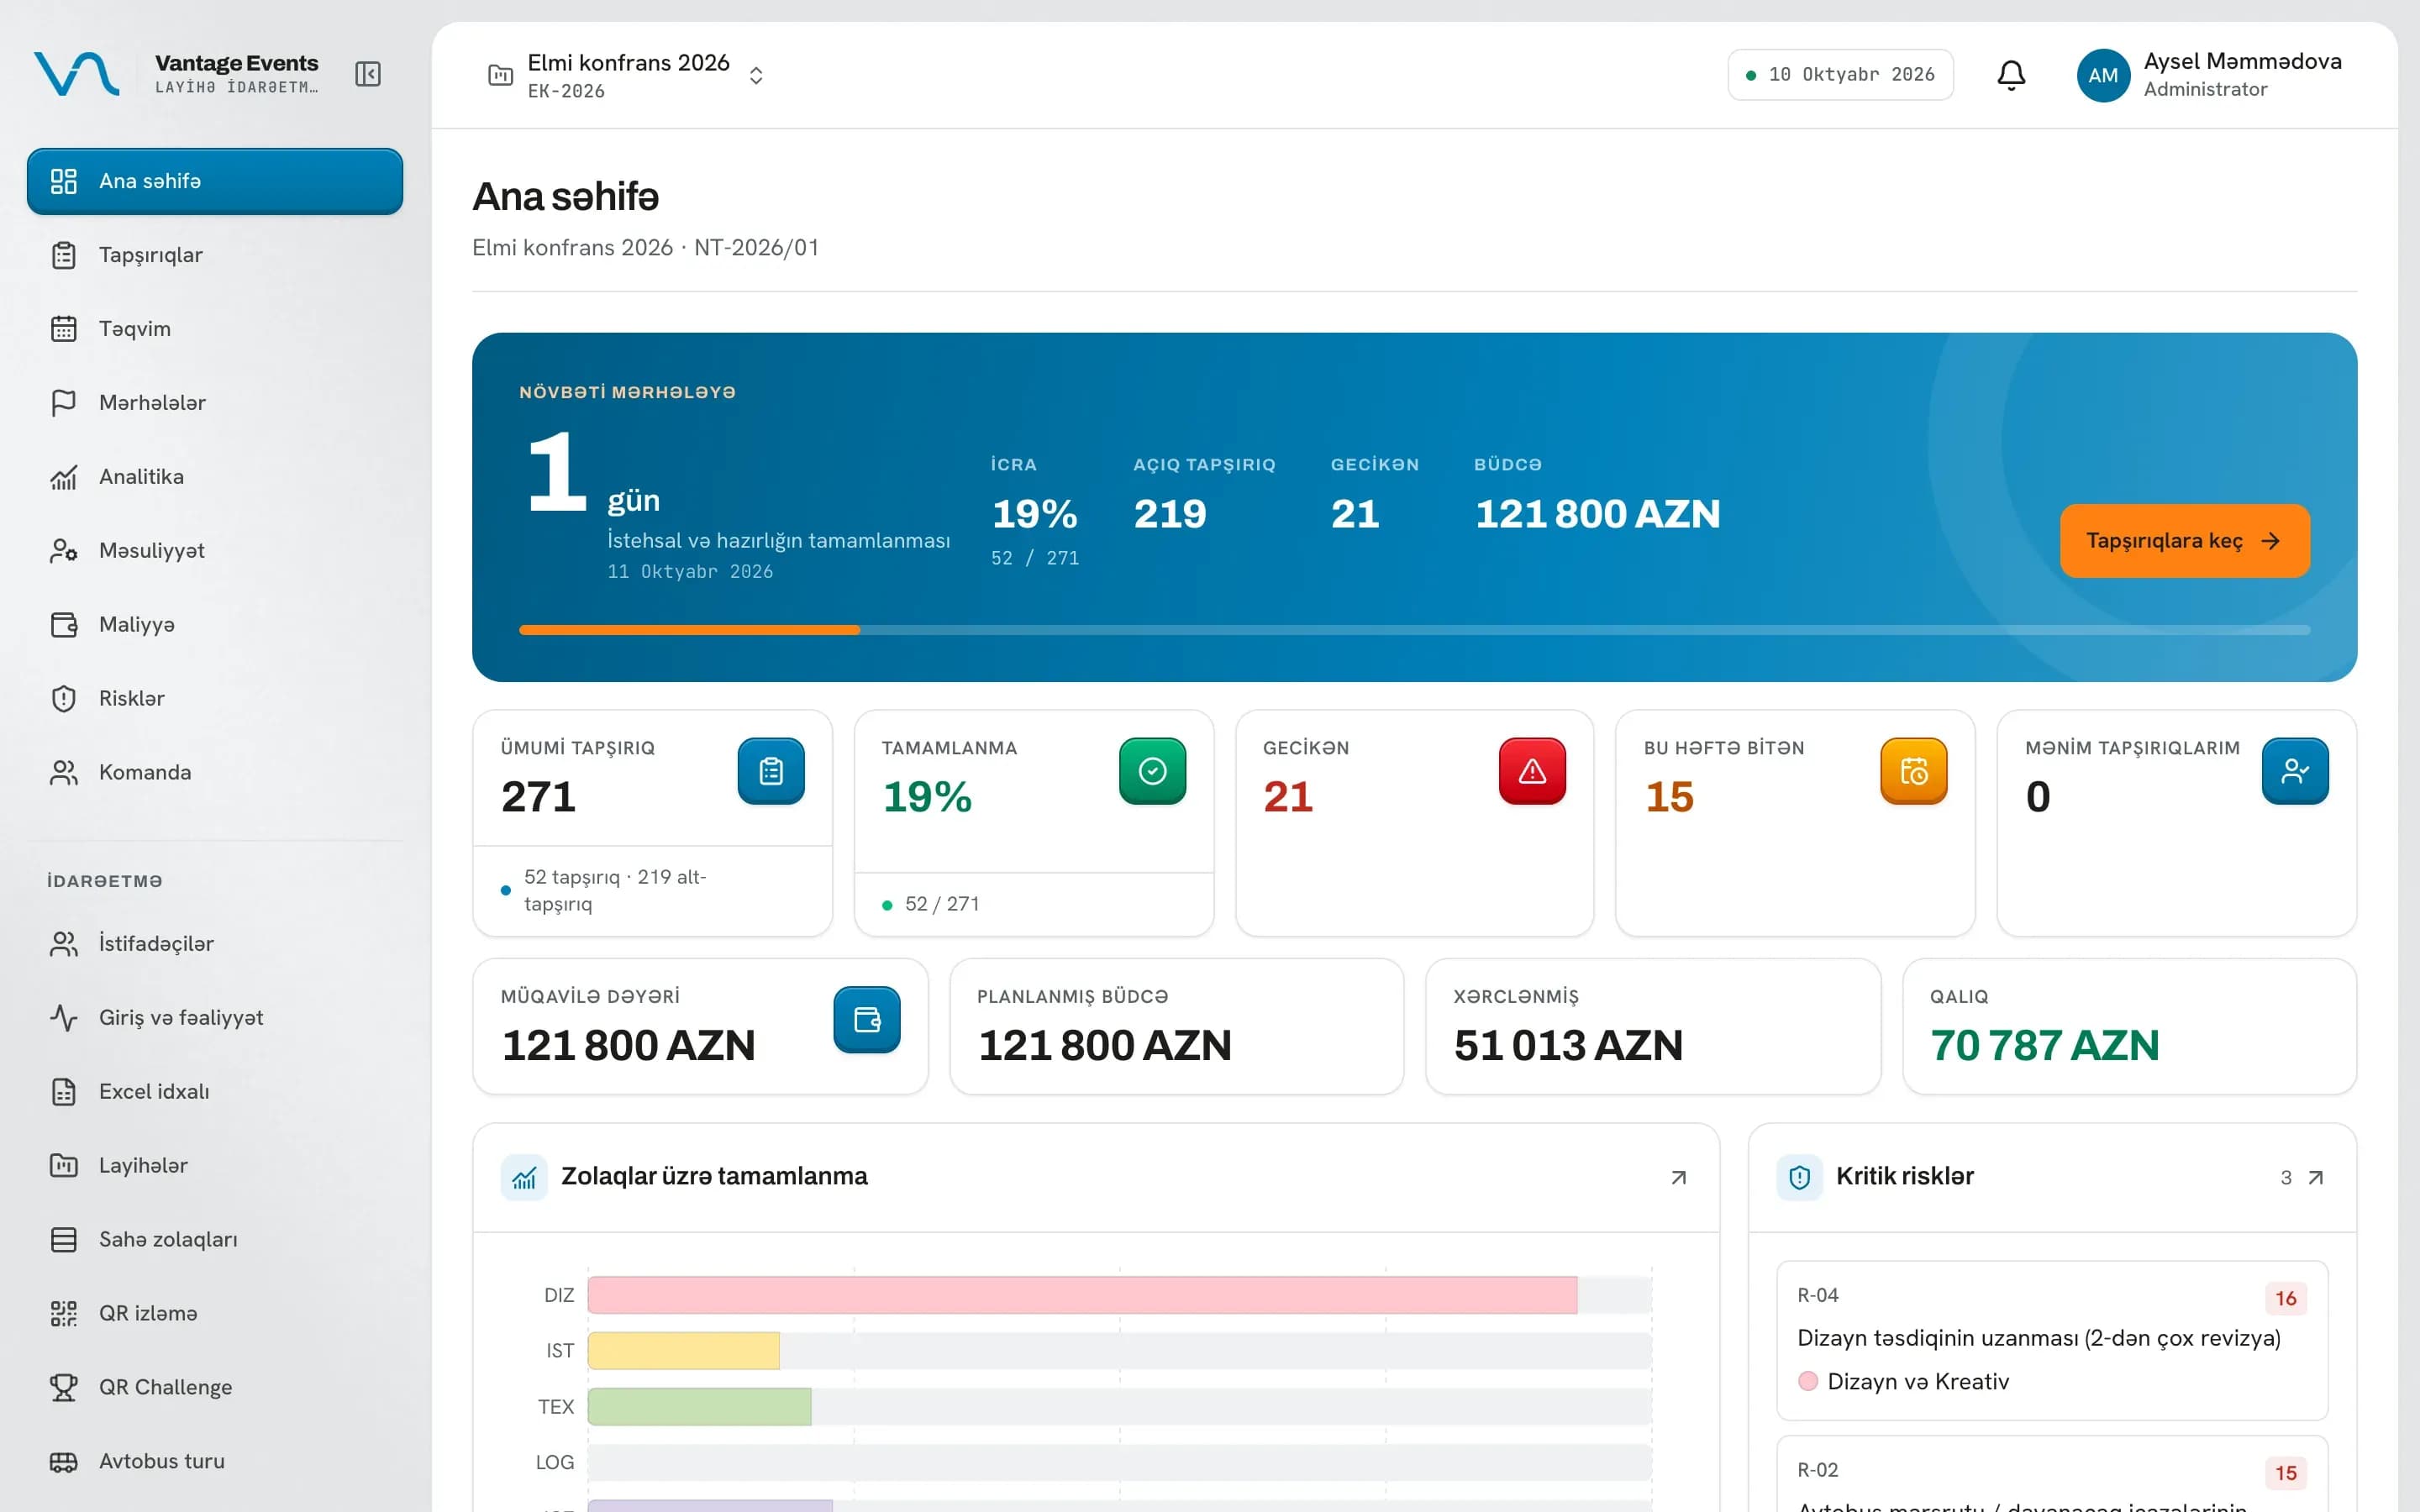Click the Tapşırıqlar clipboard icon
The image size is (2420, 1512).
(64, 255)
